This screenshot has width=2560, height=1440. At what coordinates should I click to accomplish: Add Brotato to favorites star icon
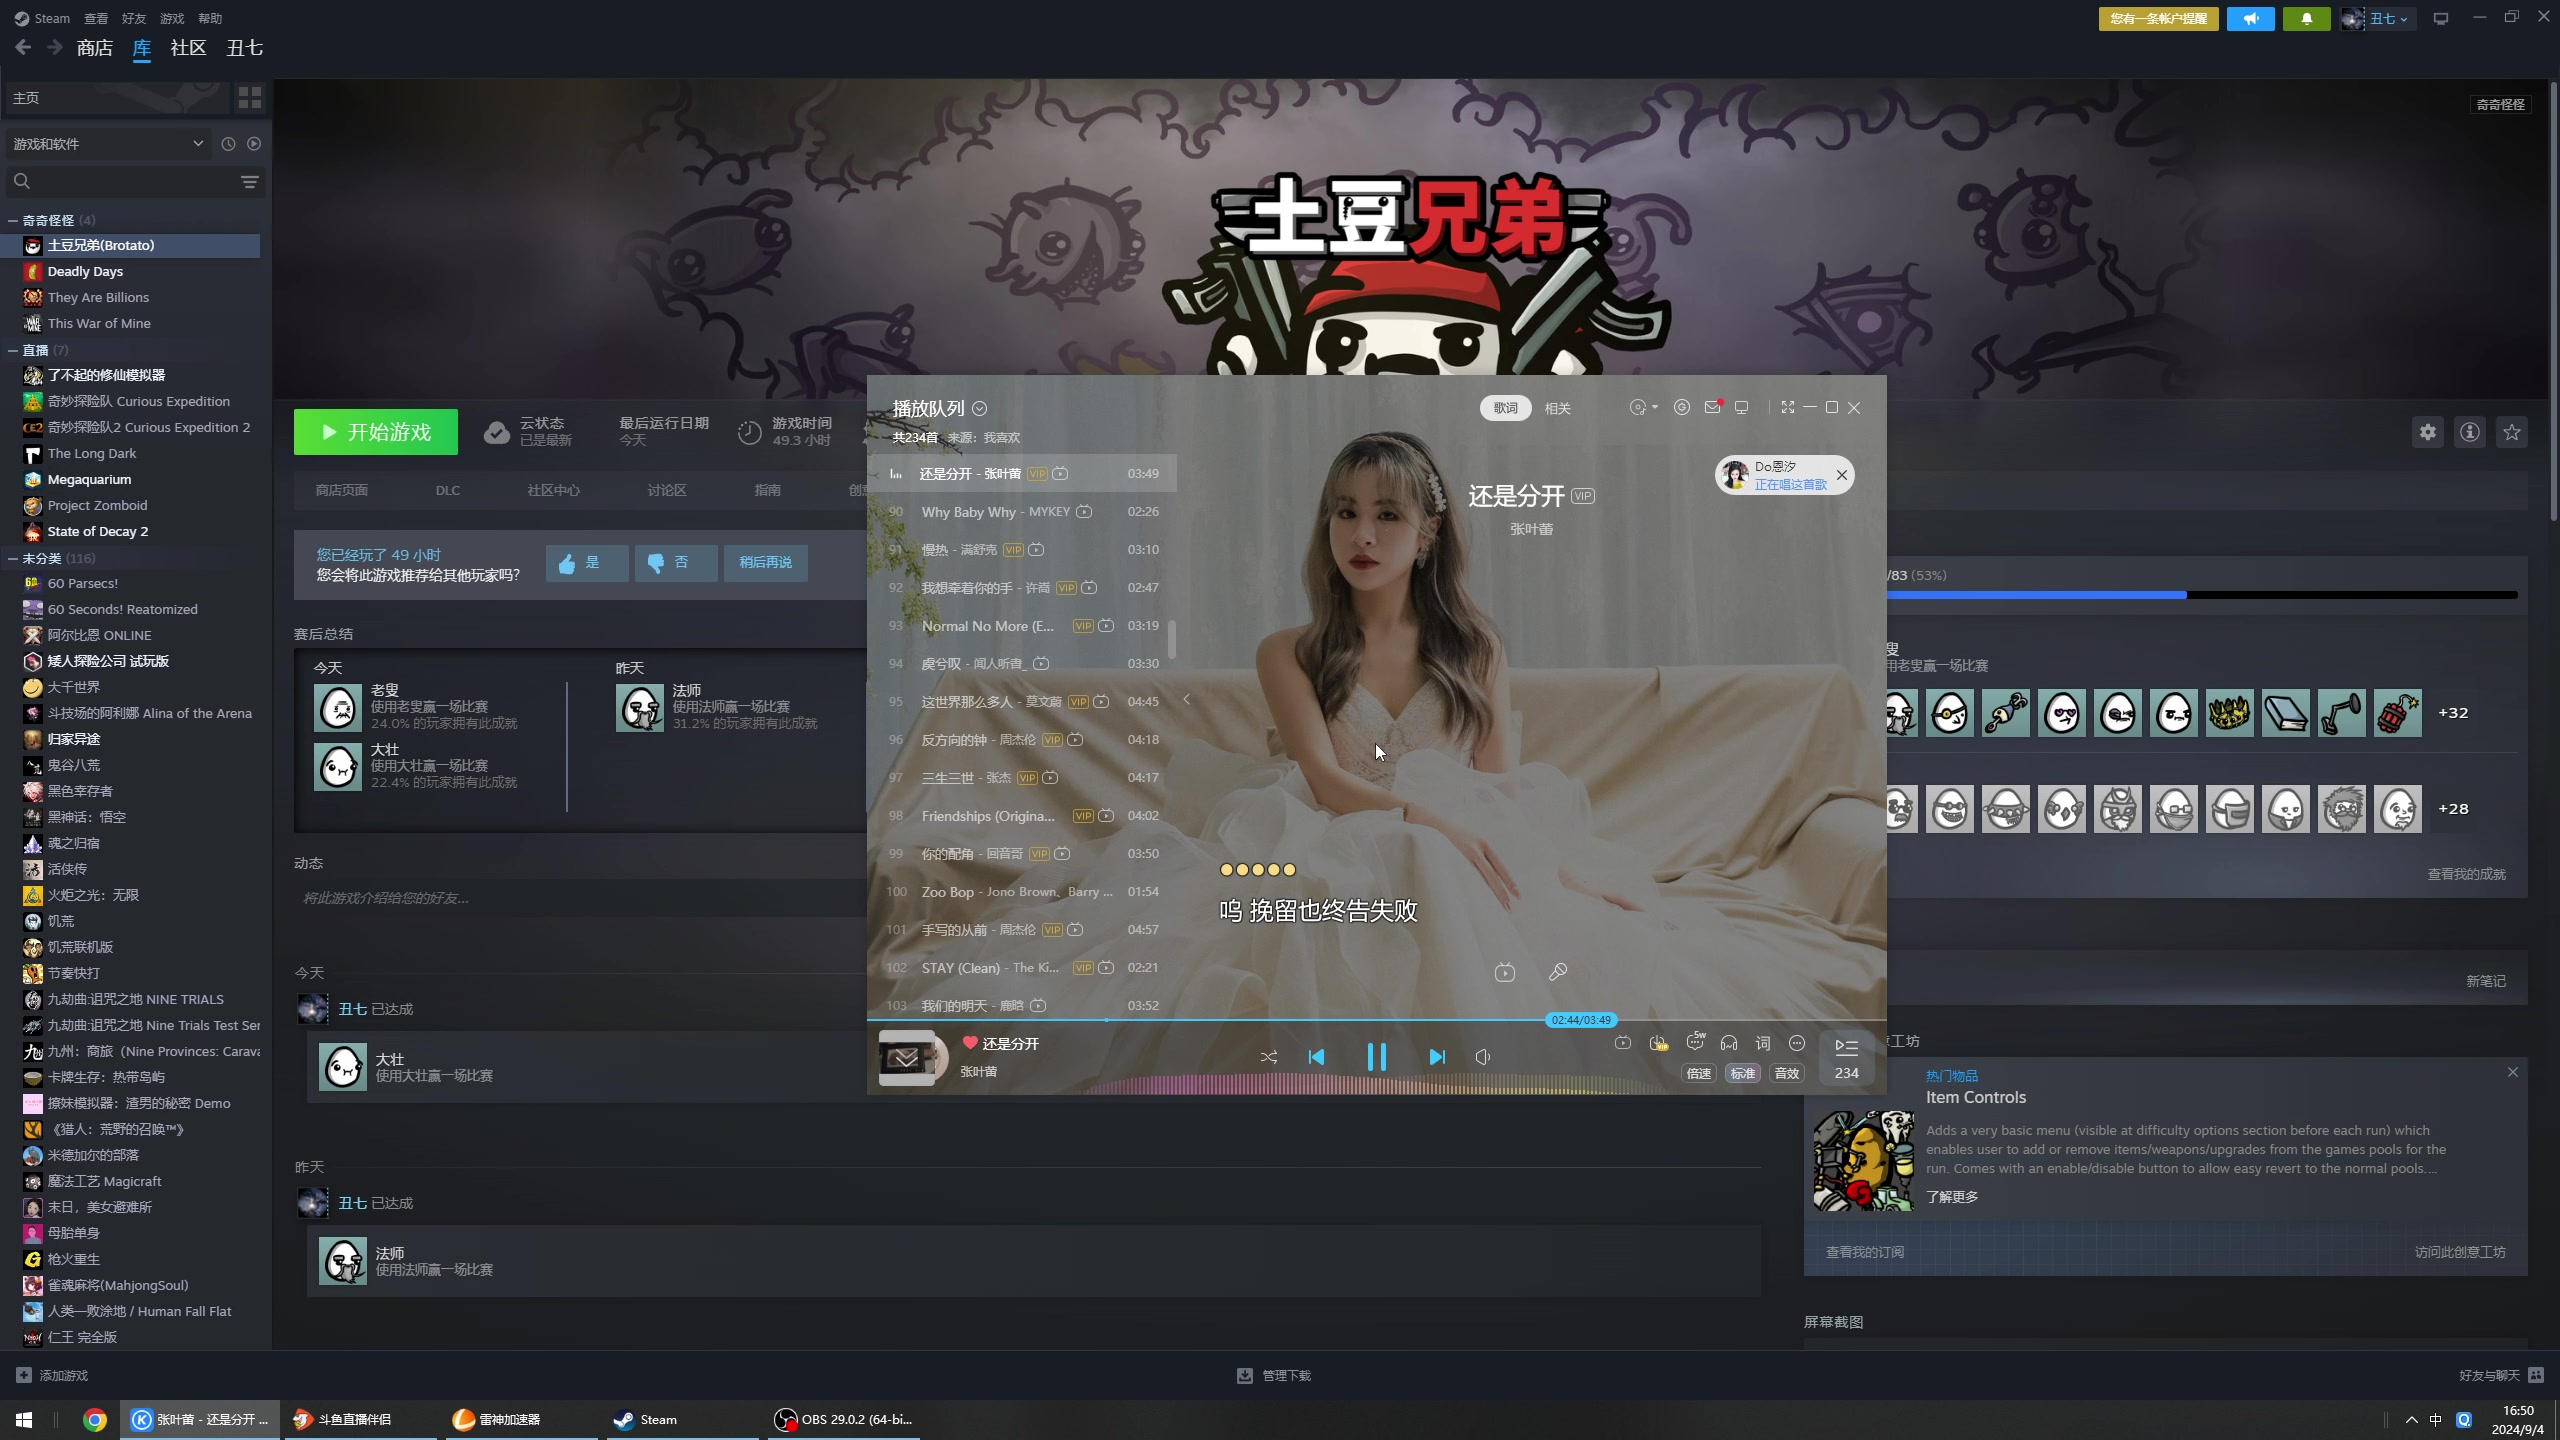2512,432
